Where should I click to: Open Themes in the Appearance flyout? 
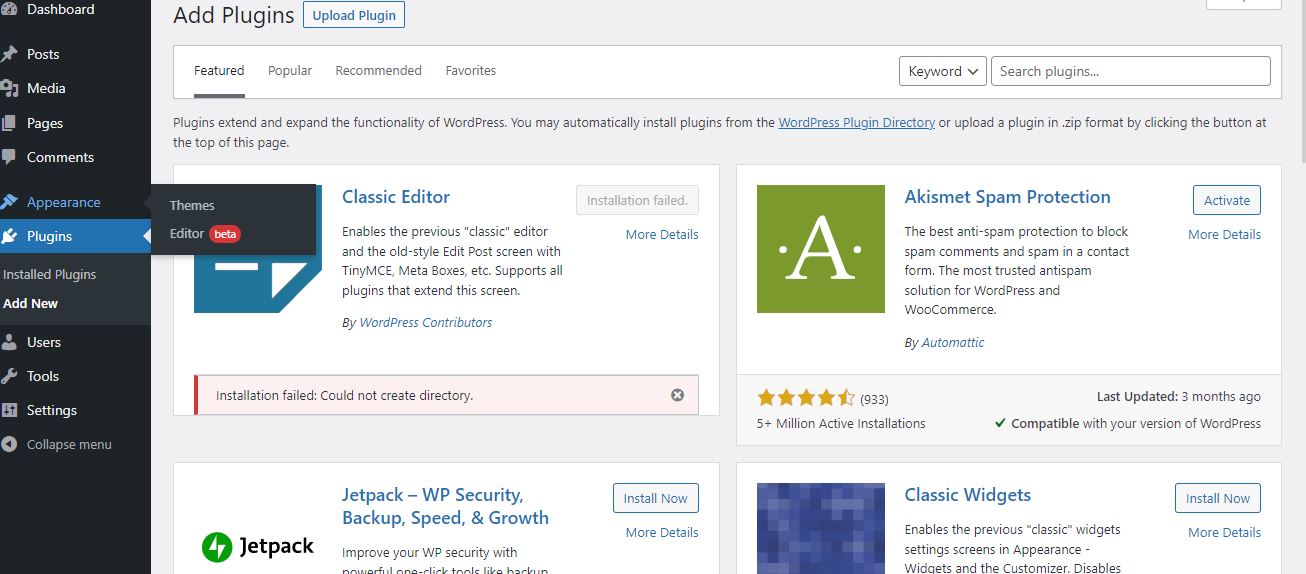192,205
